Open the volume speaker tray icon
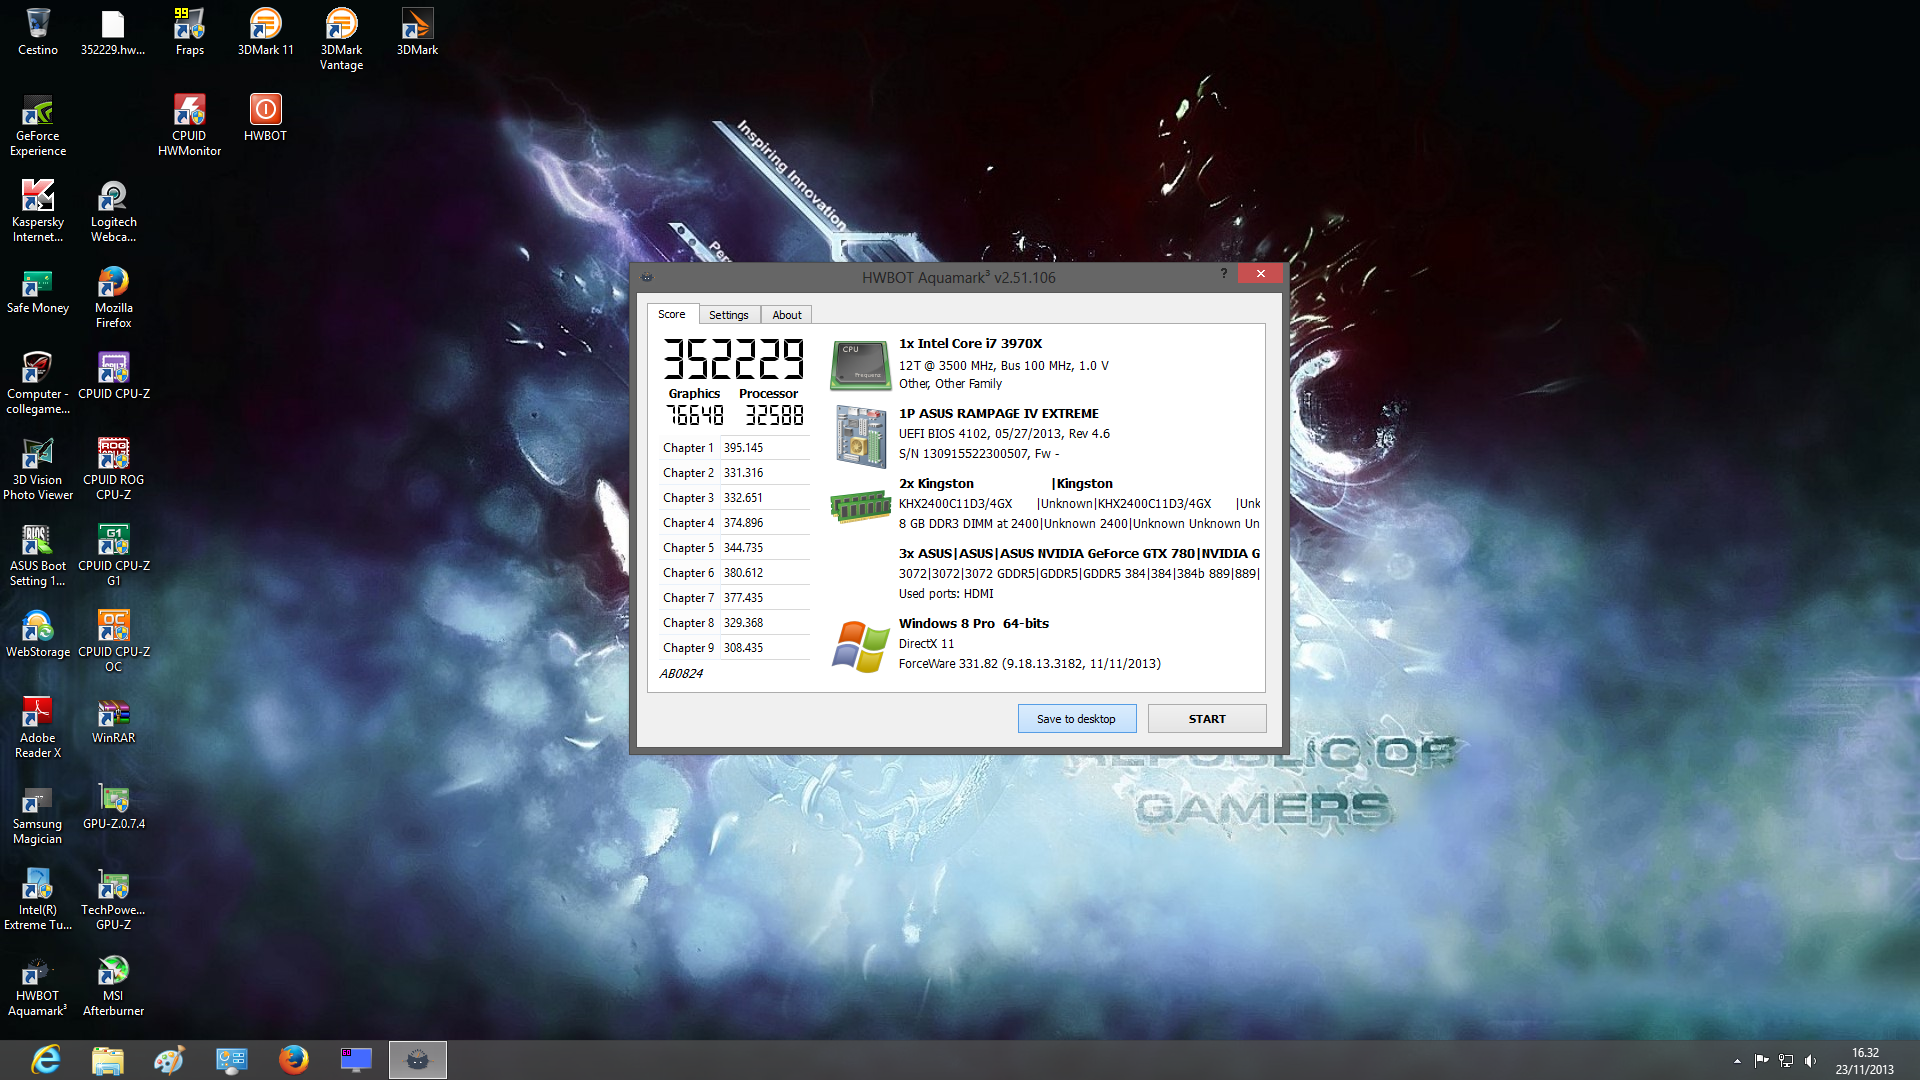This screenshot has height=1080, width=1920. 1810,1061
